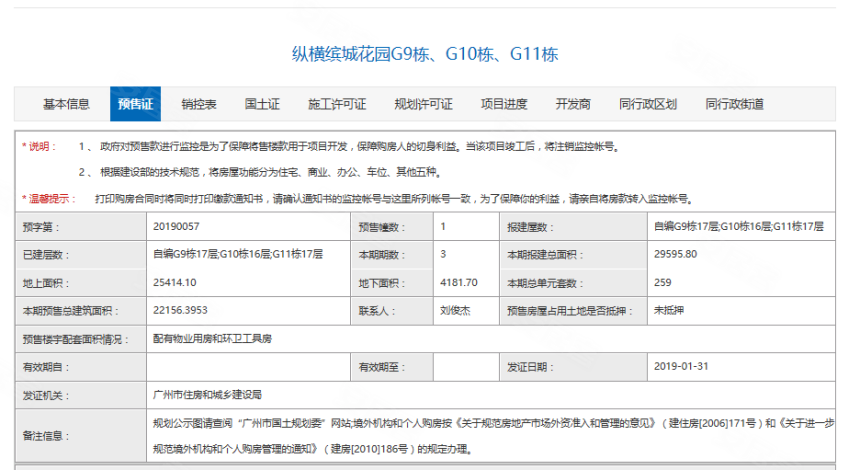Screen dimensions: 860x470
Task: Click the contact name 刘俊杰
Action: pyautogui.click(x=455, y=311)
